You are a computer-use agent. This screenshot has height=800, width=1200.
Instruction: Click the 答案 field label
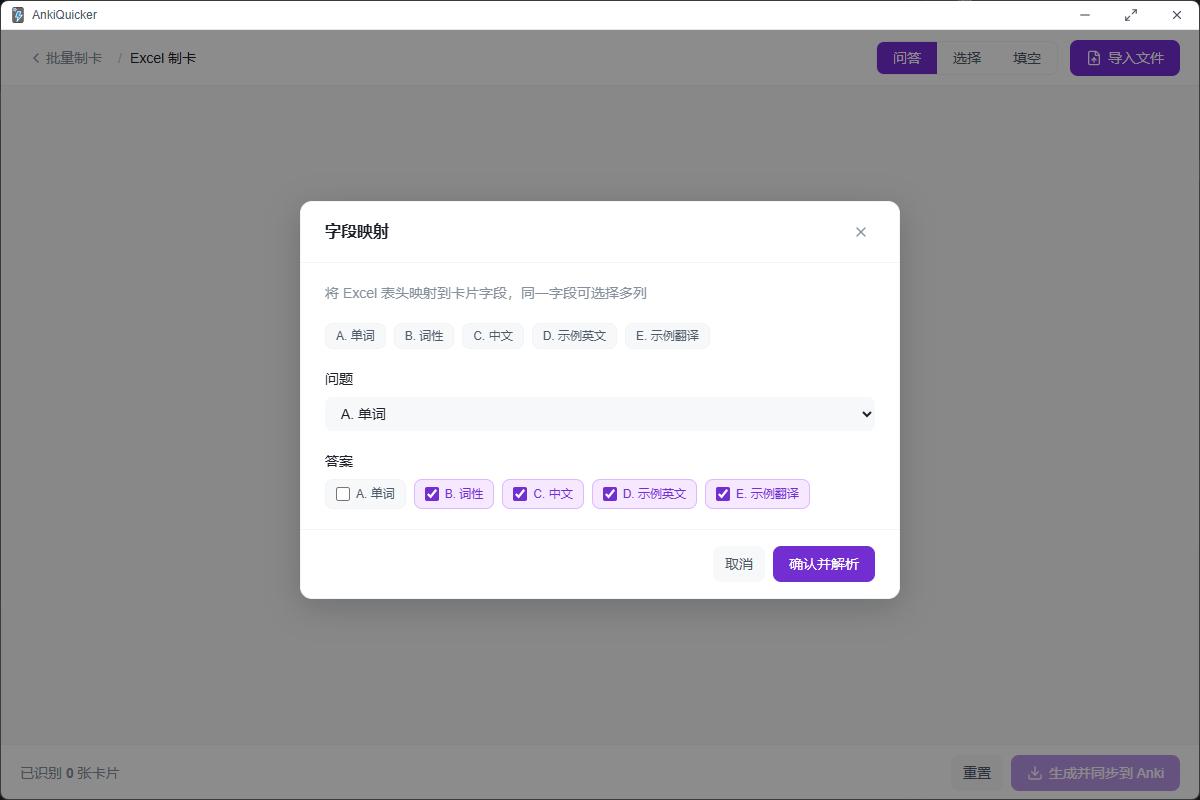click(x=339, y=461)
